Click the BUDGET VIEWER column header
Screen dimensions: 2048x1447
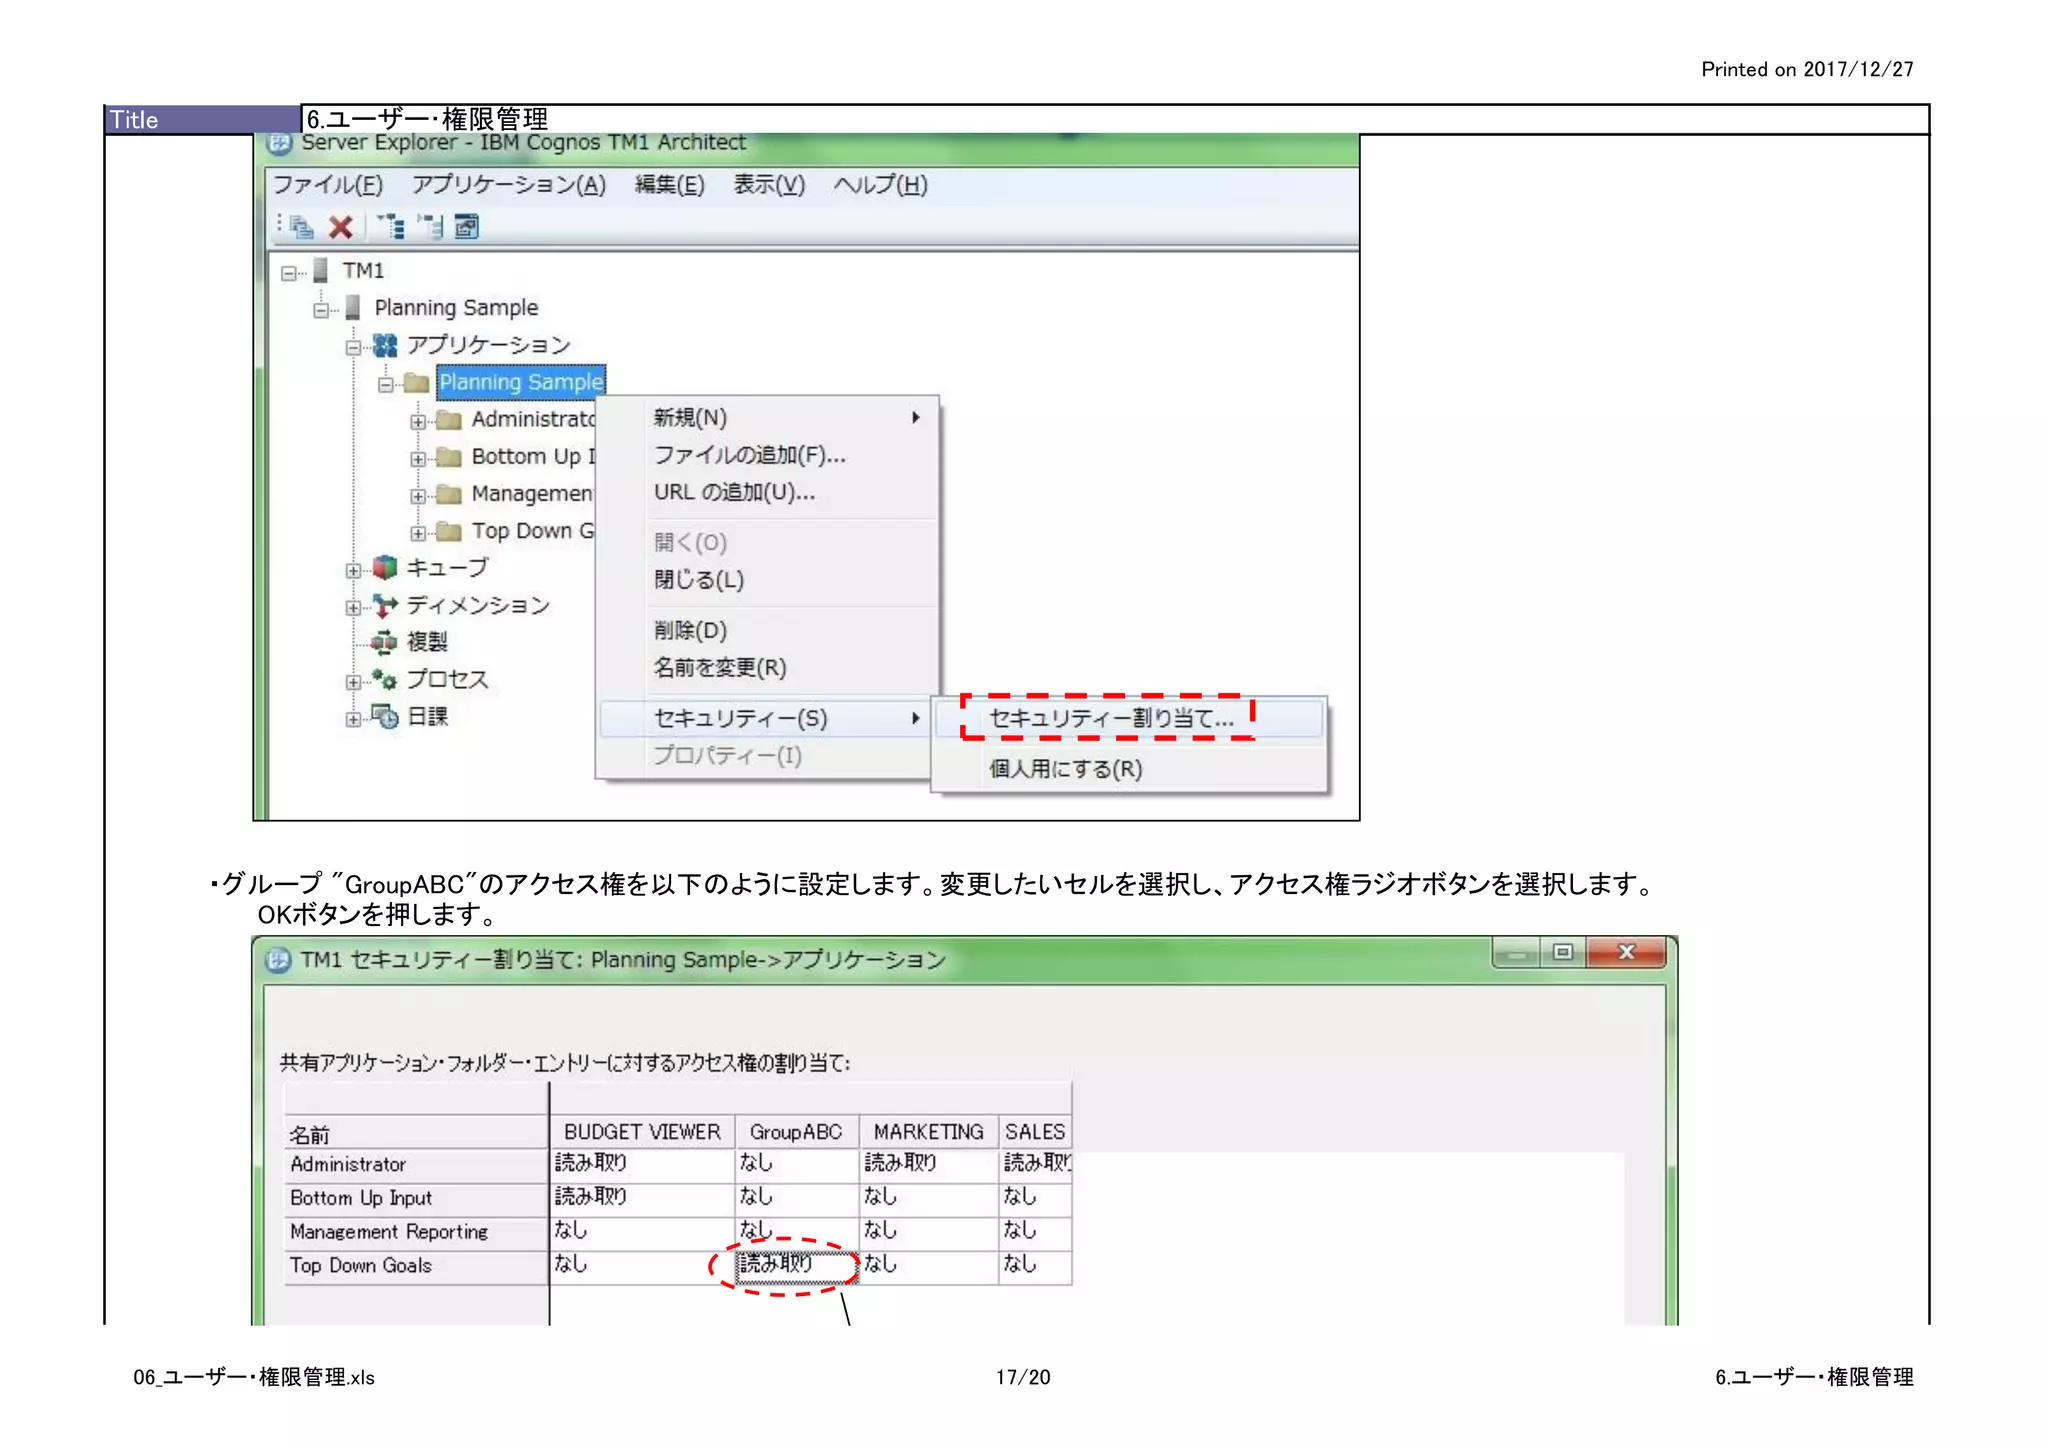pyautogui.click(x=642, y=1132)
